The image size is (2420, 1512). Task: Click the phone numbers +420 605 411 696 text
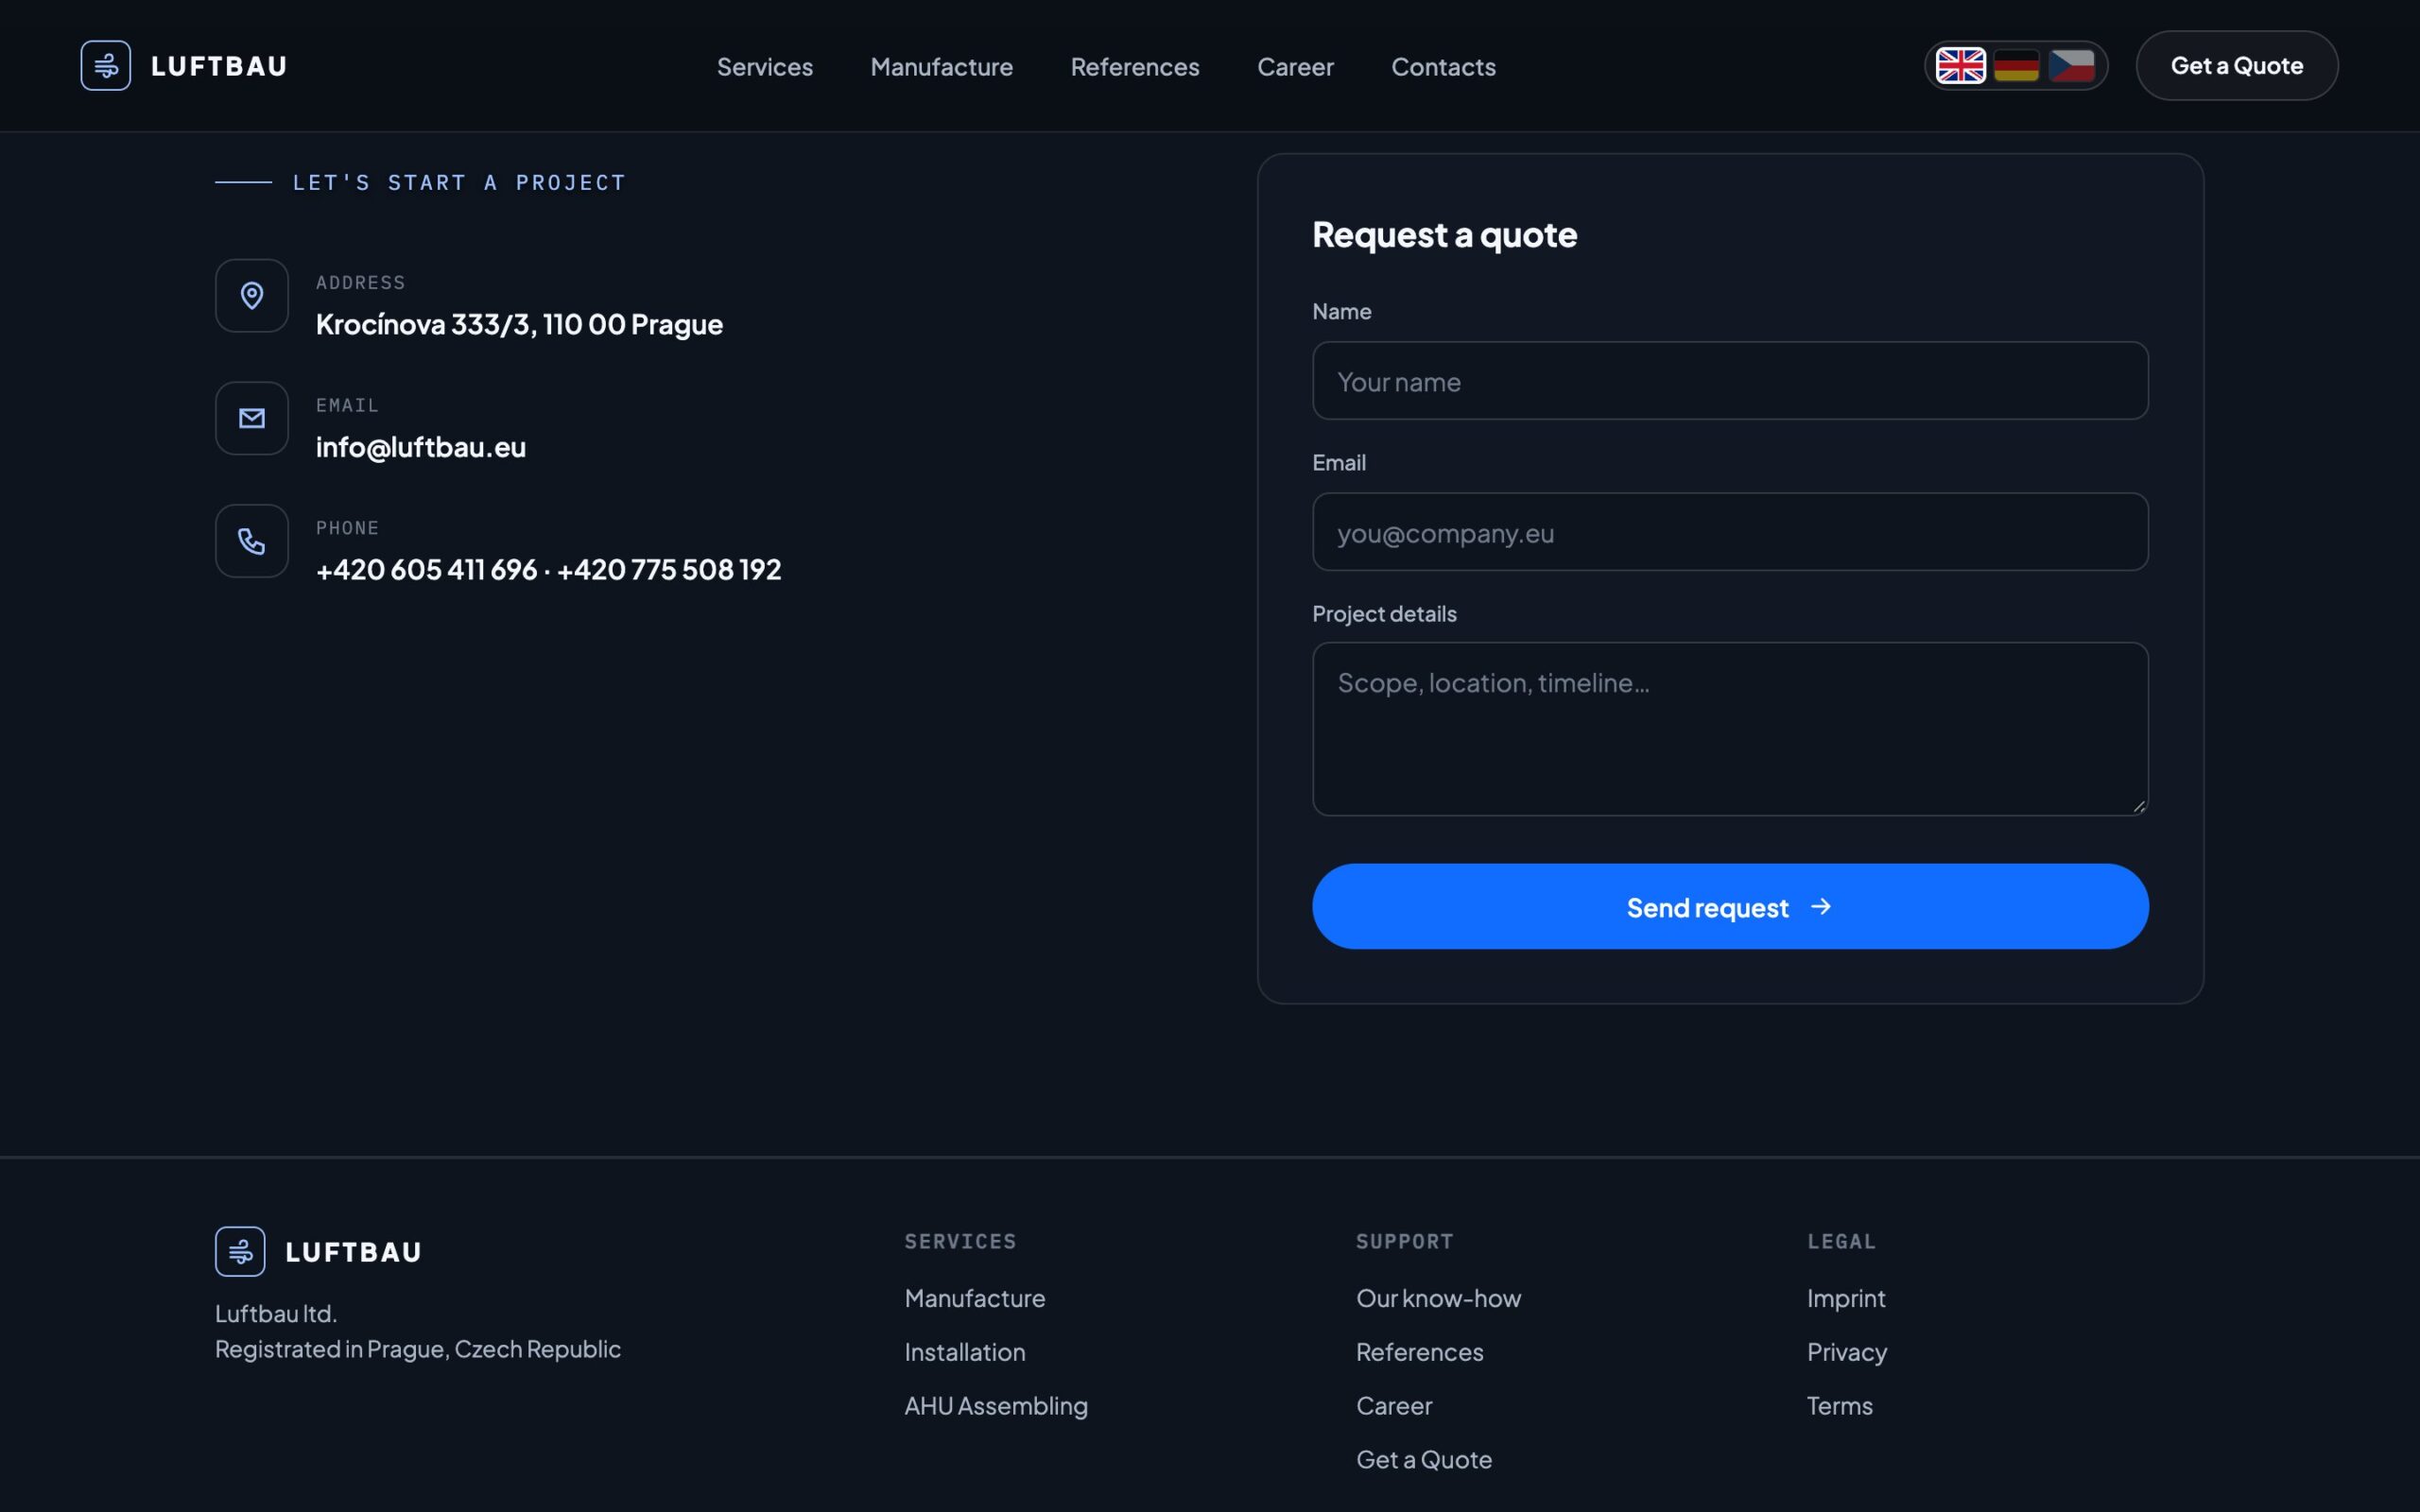coord(427,570)
